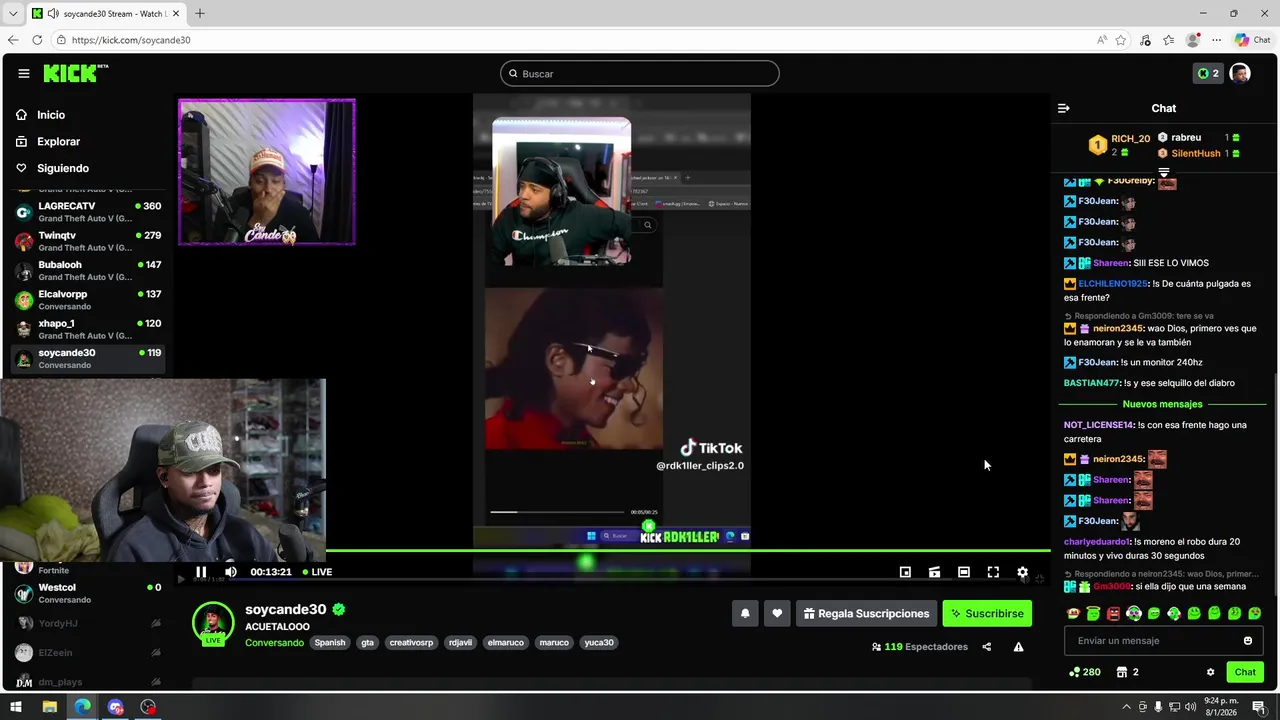1280x720 pixels.
Task: Select the creativosrp tag
Action: pos(411,643)
